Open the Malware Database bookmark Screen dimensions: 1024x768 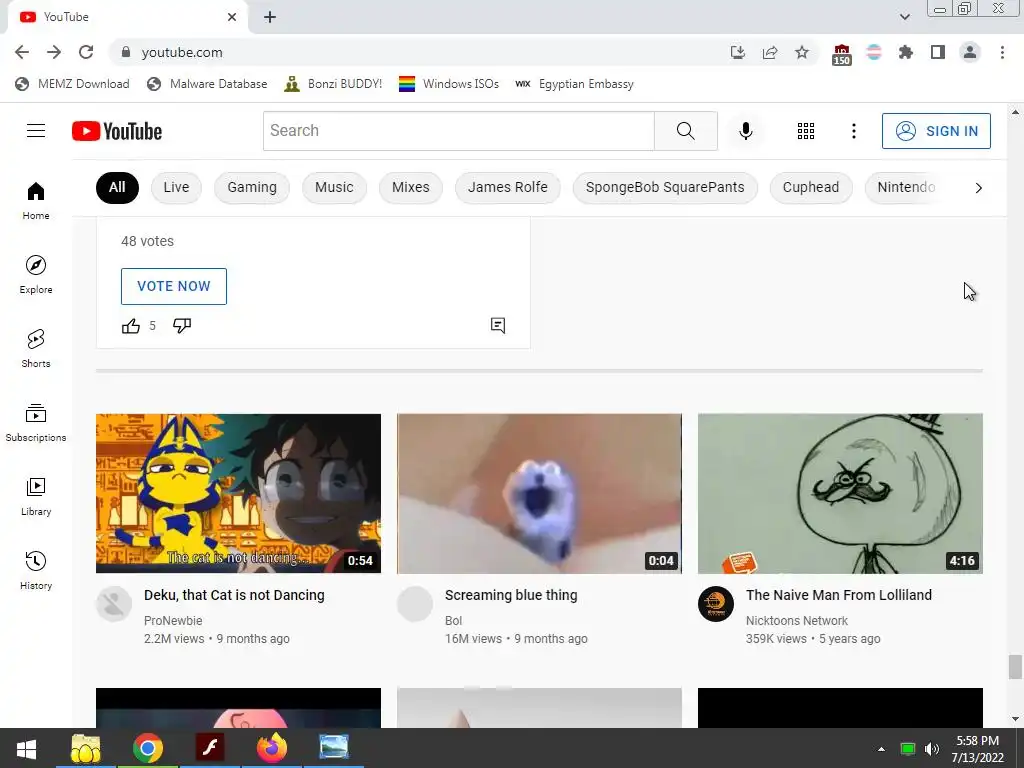click(x=207, y=84)
